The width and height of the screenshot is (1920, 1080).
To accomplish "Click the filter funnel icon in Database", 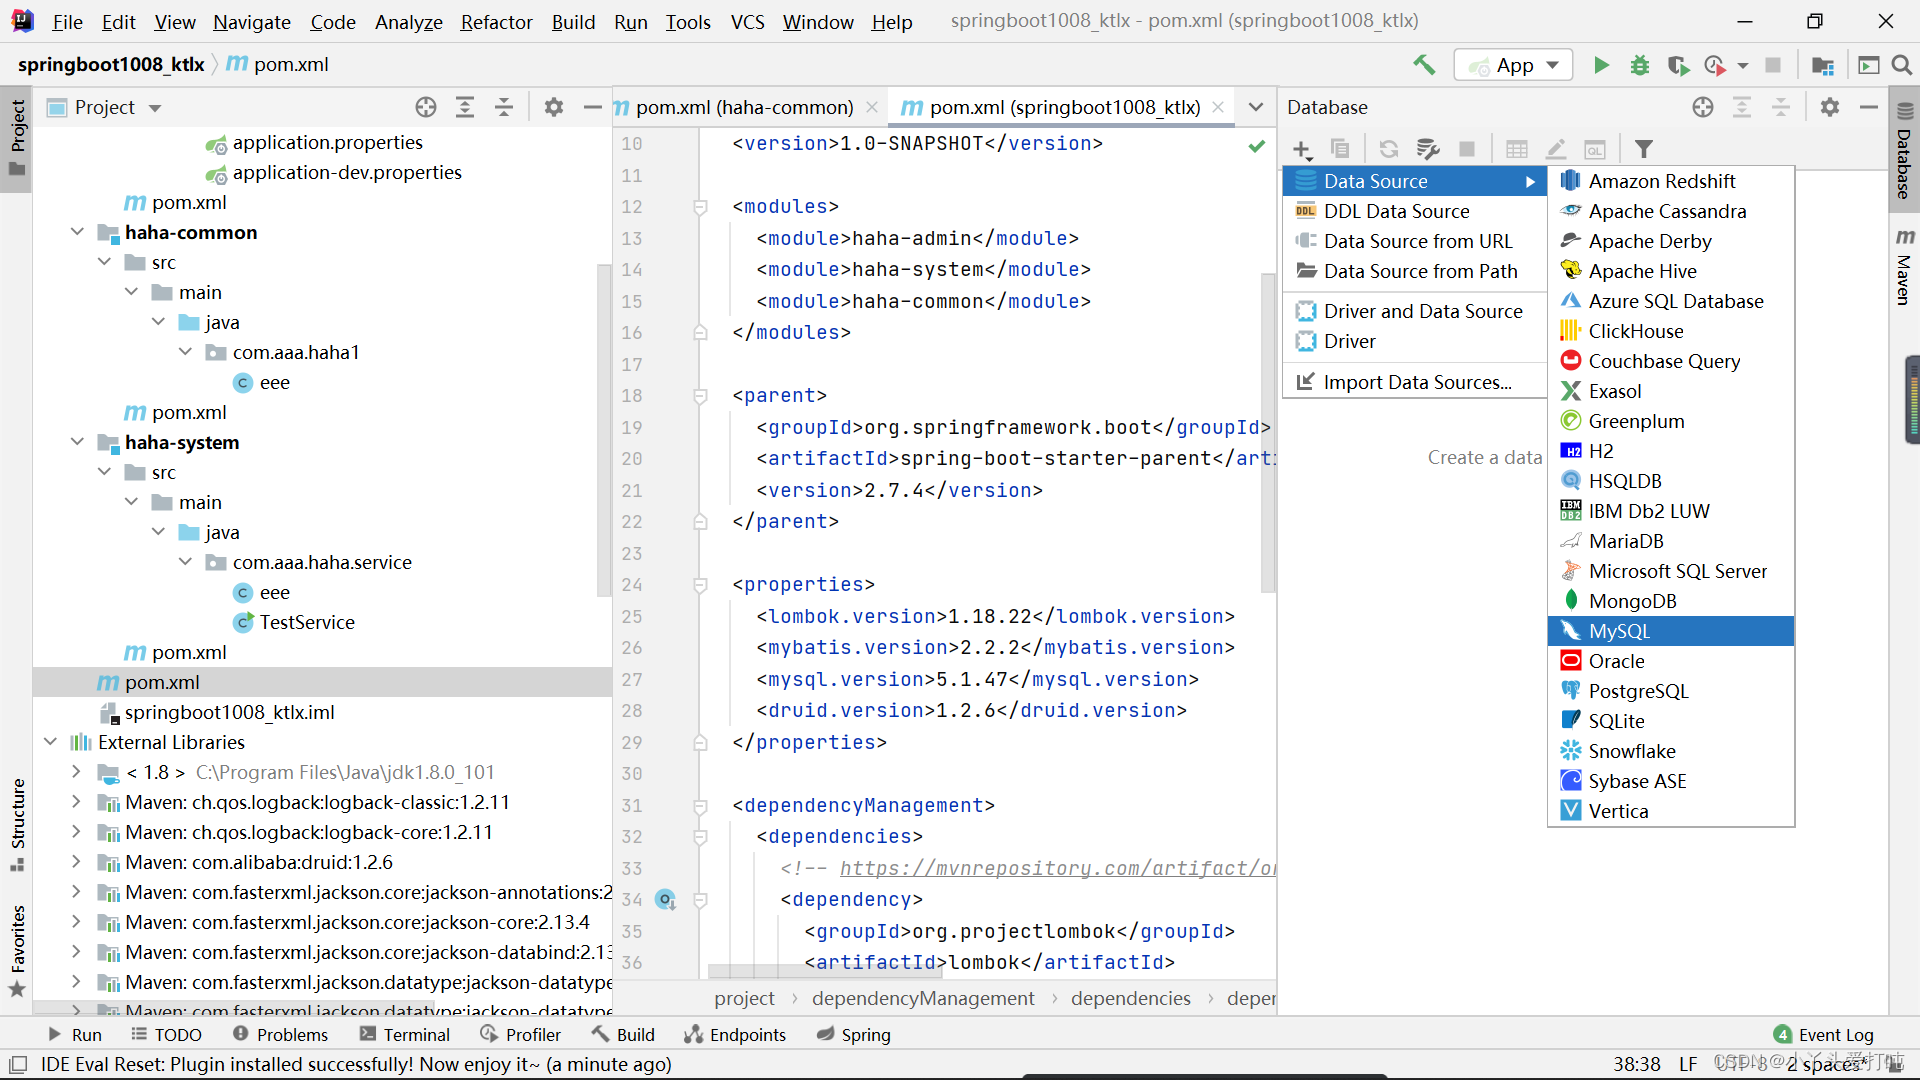I will tap(1643, 149).
